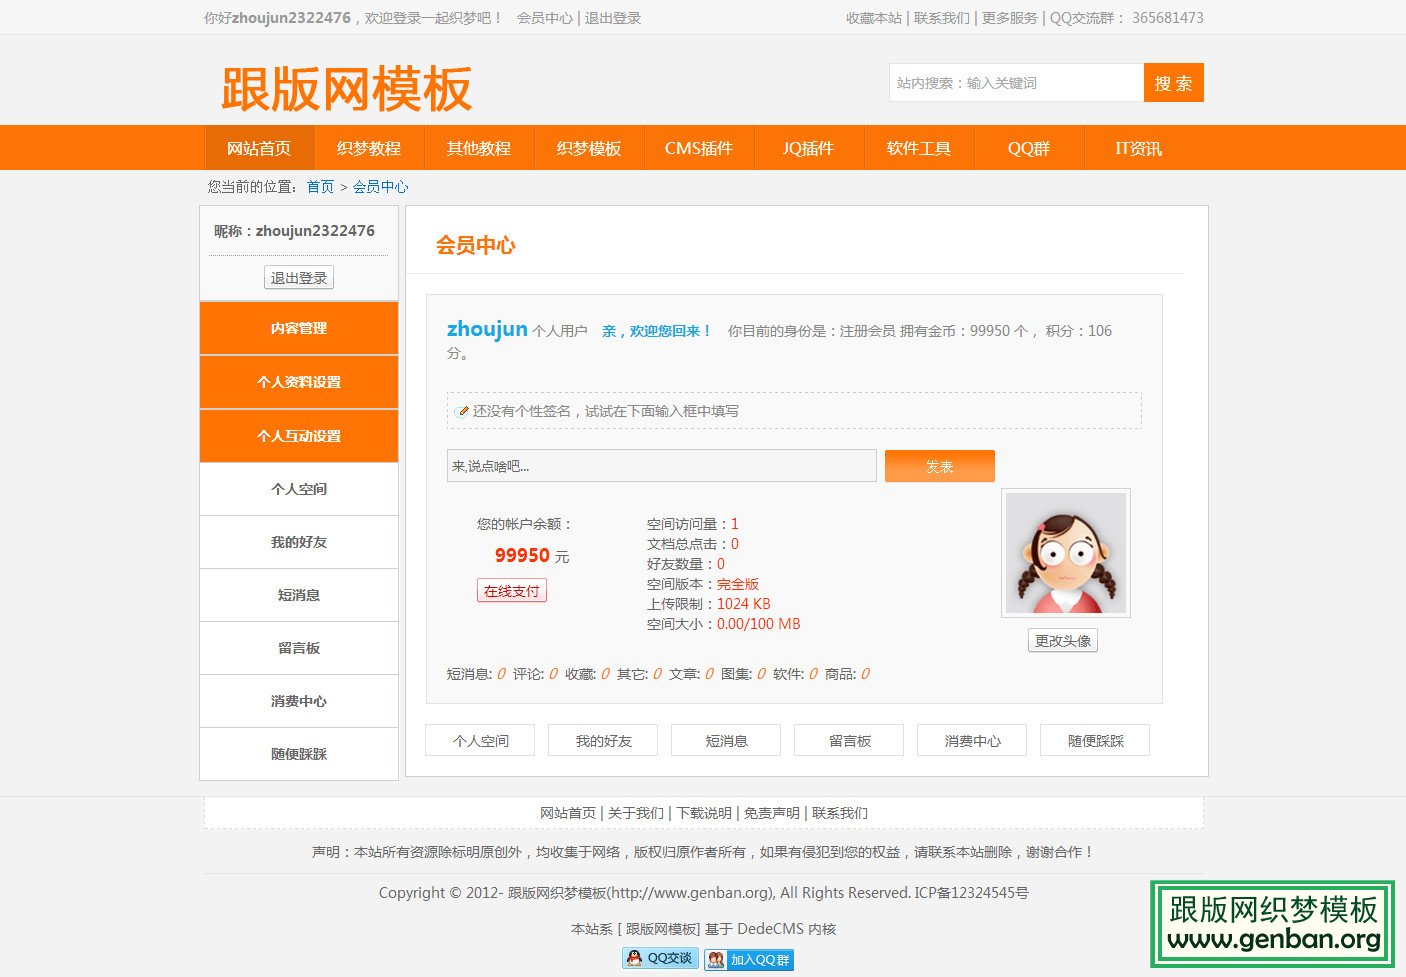Viewport: 1406px width, 977px height.
Task: Select the IT资讯 menu item
Action: pos(1139,147)
